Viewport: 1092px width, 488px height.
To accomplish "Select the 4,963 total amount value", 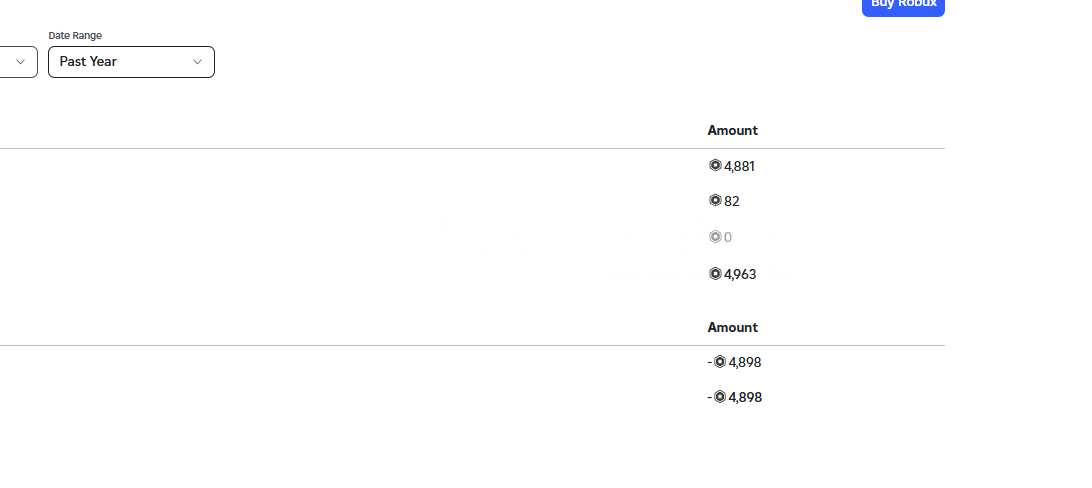I will pos(740,274).
